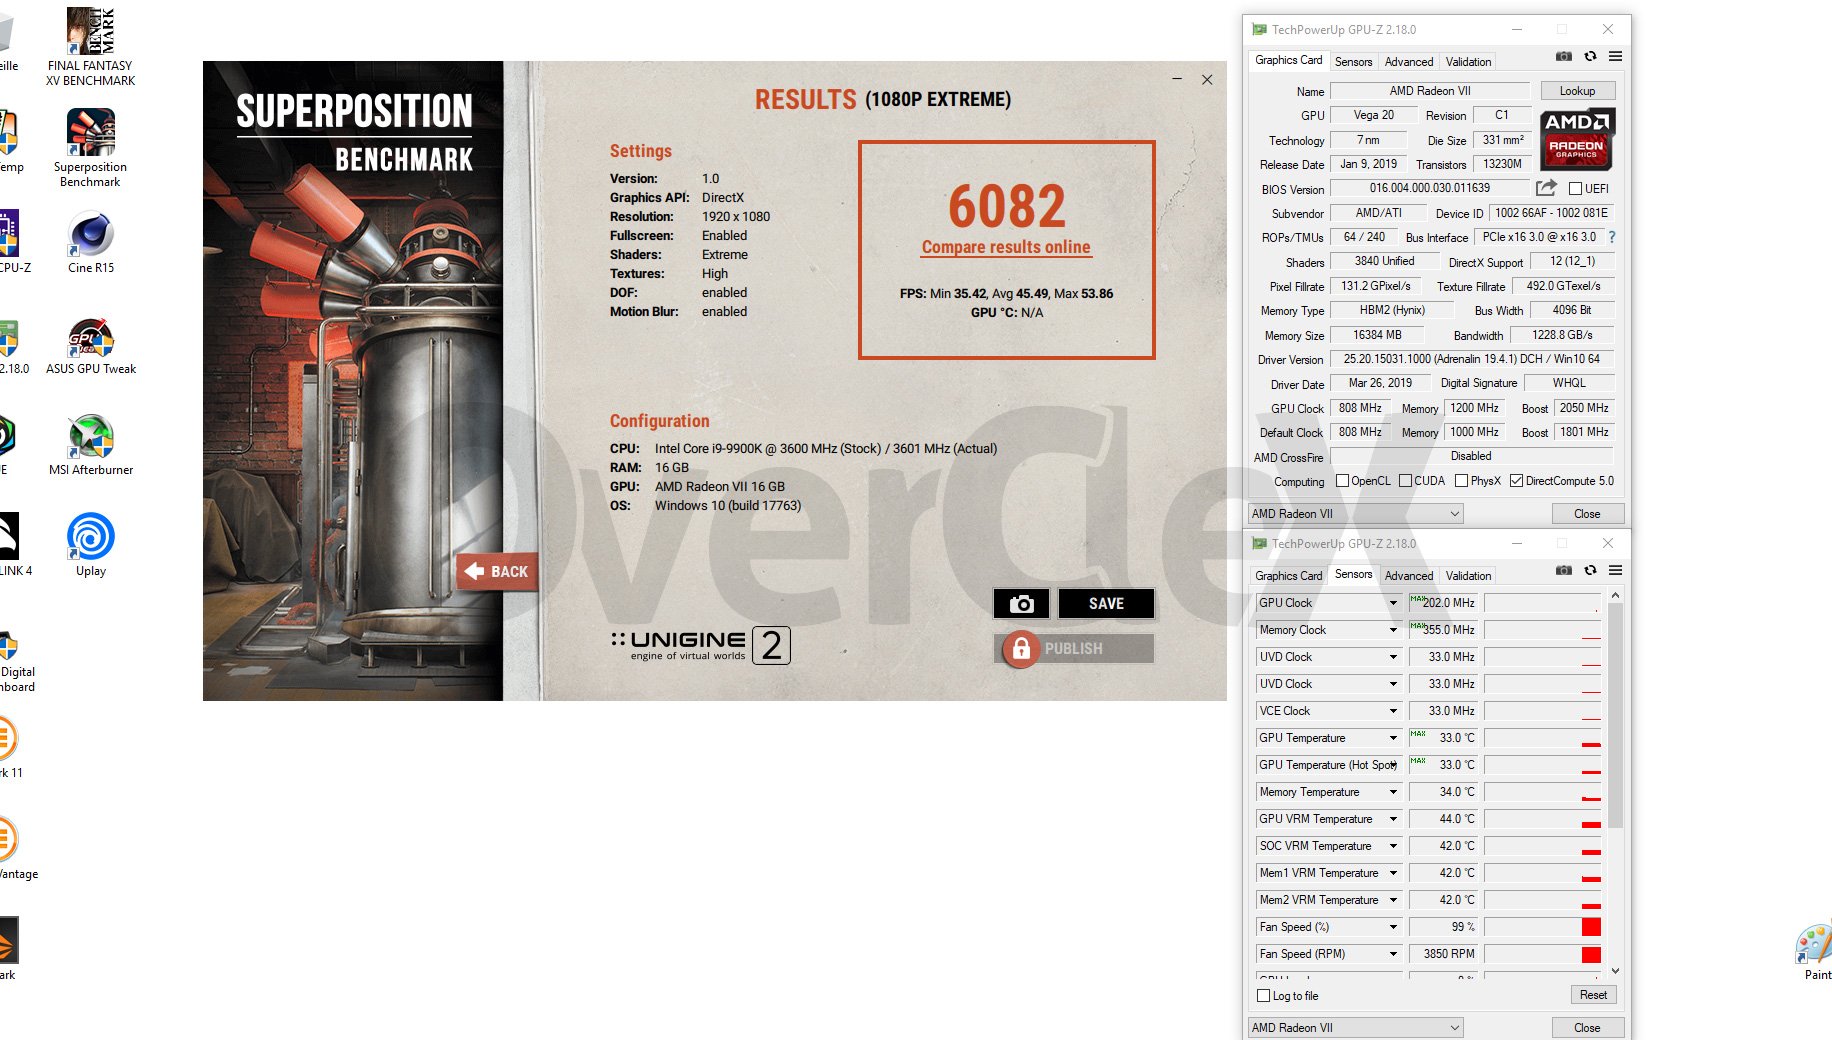Expand the GPU Clock sensor dropdown
The width and height of the screenshot is (1832, 1040).
click(x=1393, y=603)
